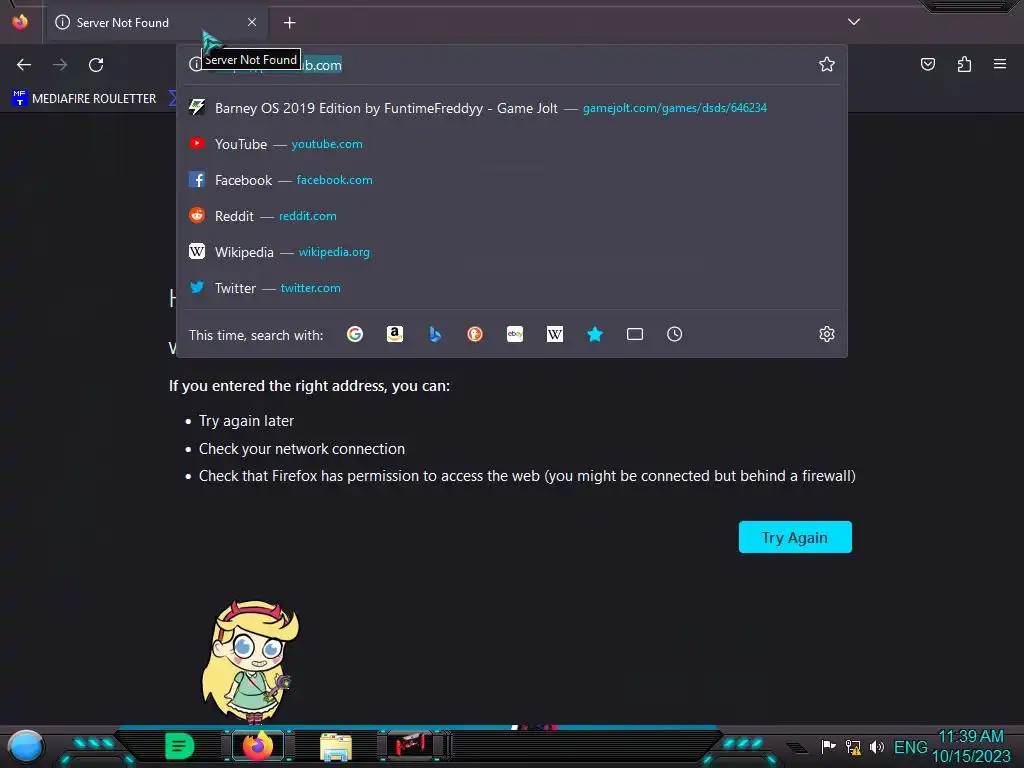Viewport: 1024px width, 768px height.
Task: Click 'This time, search with:' label
Action: coord(256,335)
